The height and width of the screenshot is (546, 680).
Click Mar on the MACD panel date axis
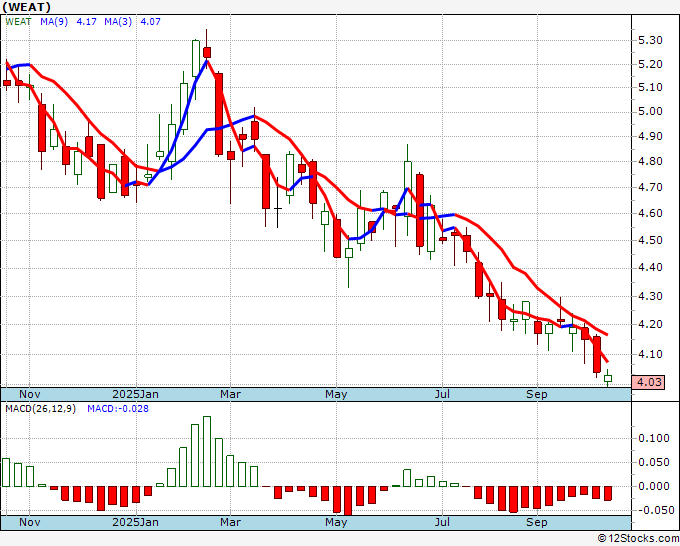pyautogui.click(x=230, y=522)
